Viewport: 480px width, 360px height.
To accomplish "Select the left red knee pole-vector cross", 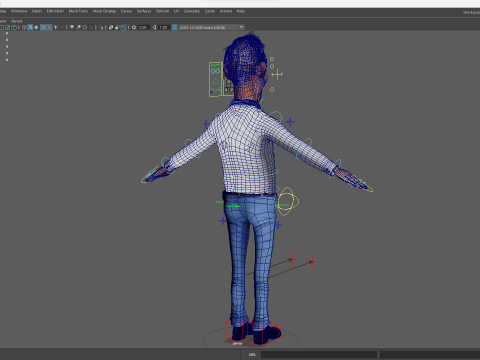I will tap(292, 259).
